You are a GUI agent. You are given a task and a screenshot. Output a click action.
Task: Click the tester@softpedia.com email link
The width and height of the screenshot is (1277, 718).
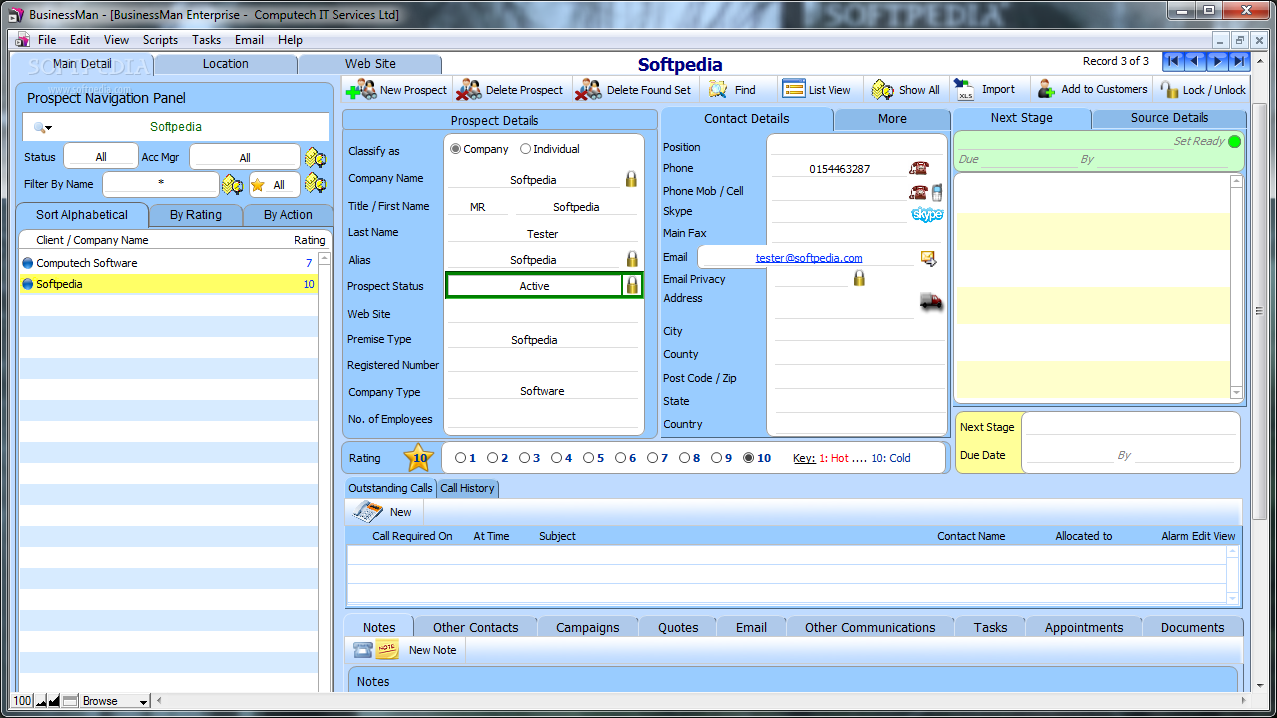click(809, 257)
